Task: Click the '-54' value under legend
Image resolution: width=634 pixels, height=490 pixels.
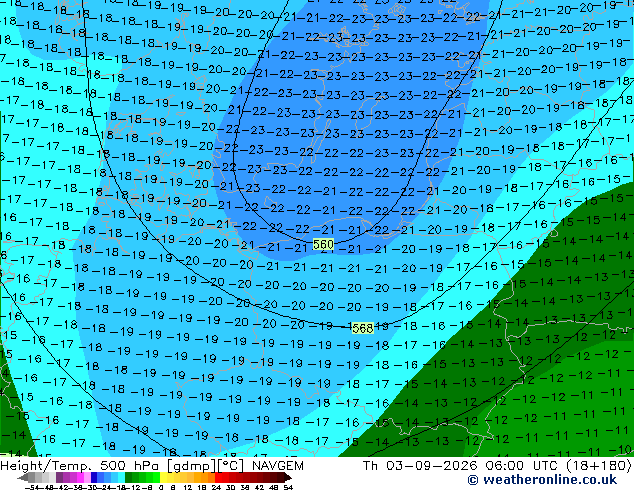Action: point(32,487)
